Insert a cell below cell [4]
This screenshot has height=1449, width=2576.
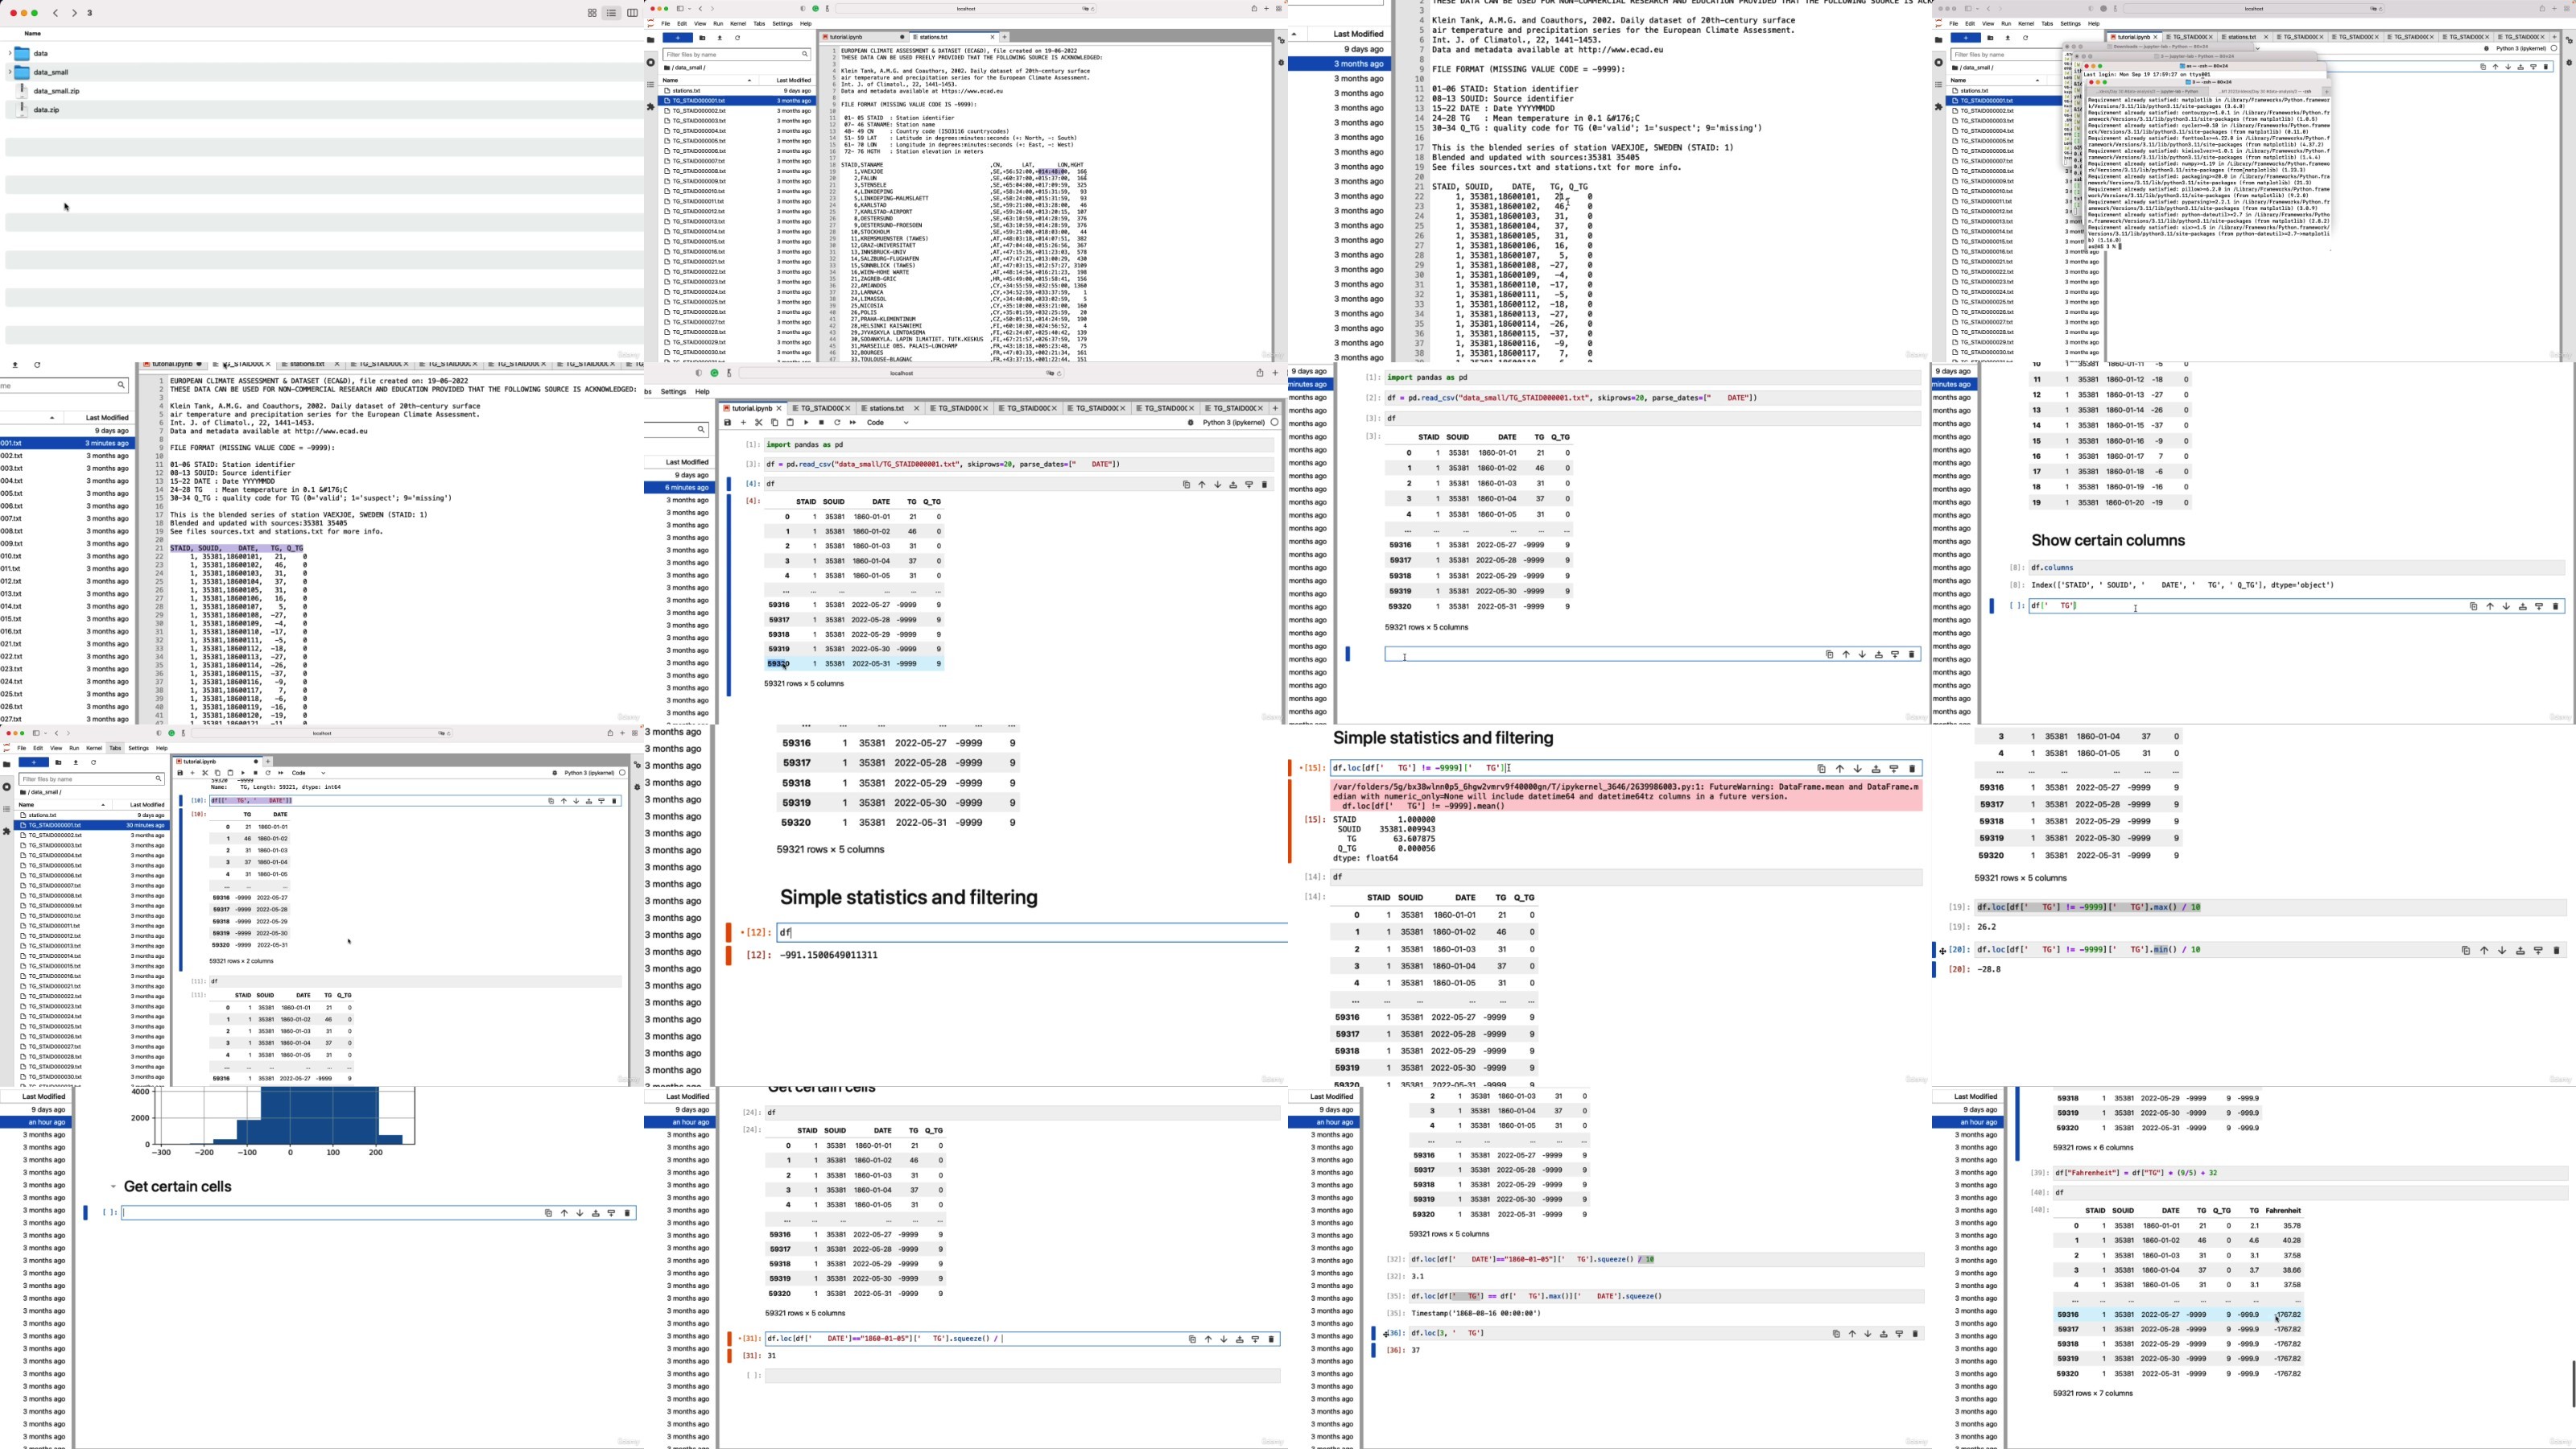1249,484
